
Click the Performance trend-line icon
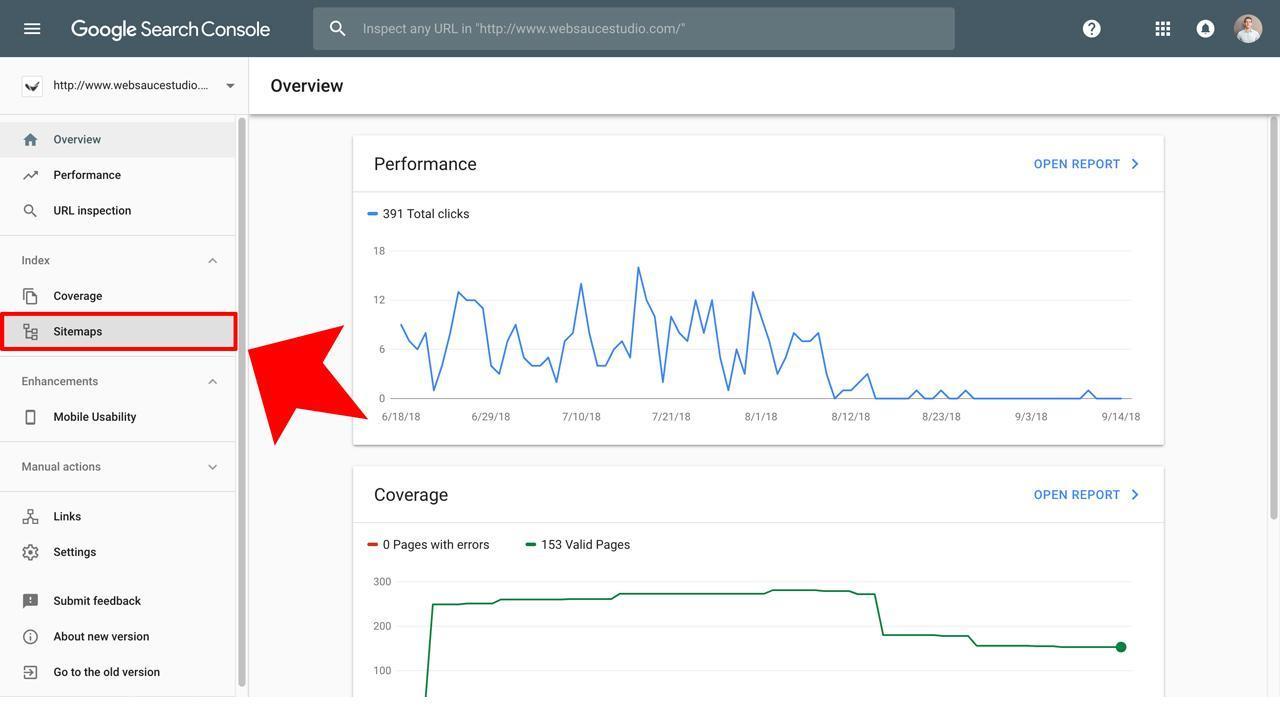[30, 175]
